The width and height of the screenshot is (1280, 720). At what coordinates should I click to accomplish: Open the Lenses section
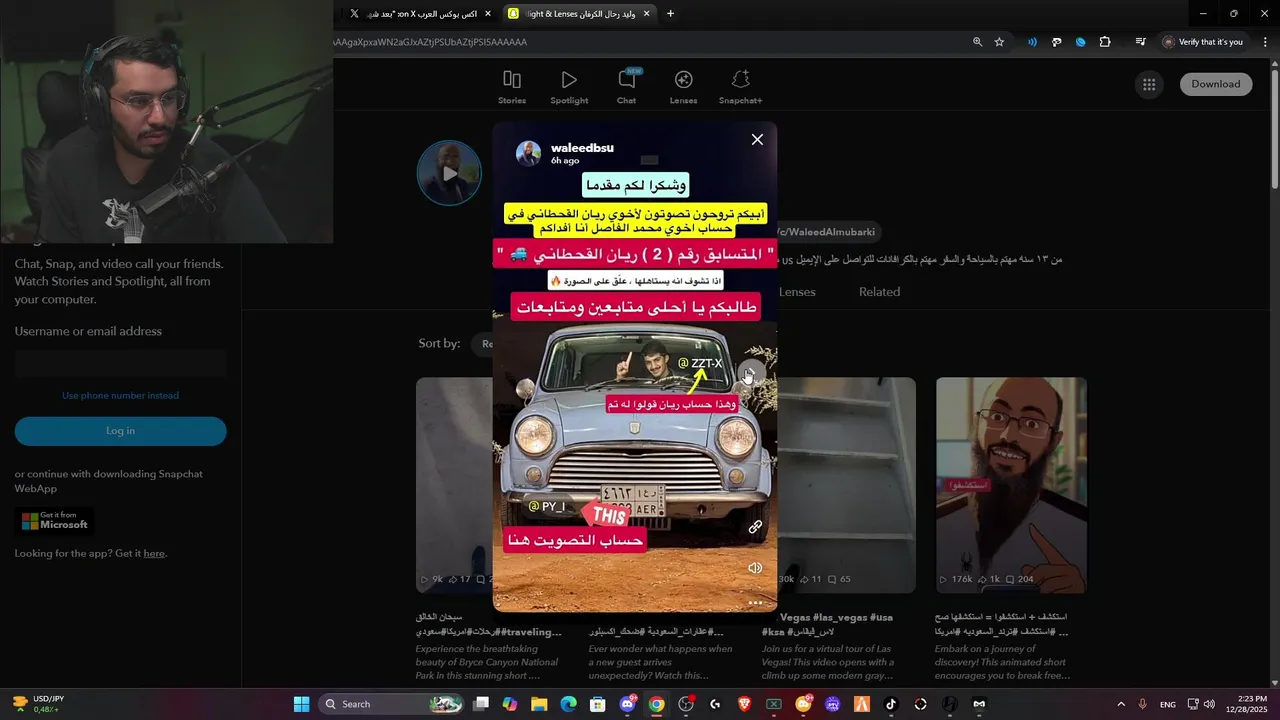pyautogui.click(x=684, y=87)
